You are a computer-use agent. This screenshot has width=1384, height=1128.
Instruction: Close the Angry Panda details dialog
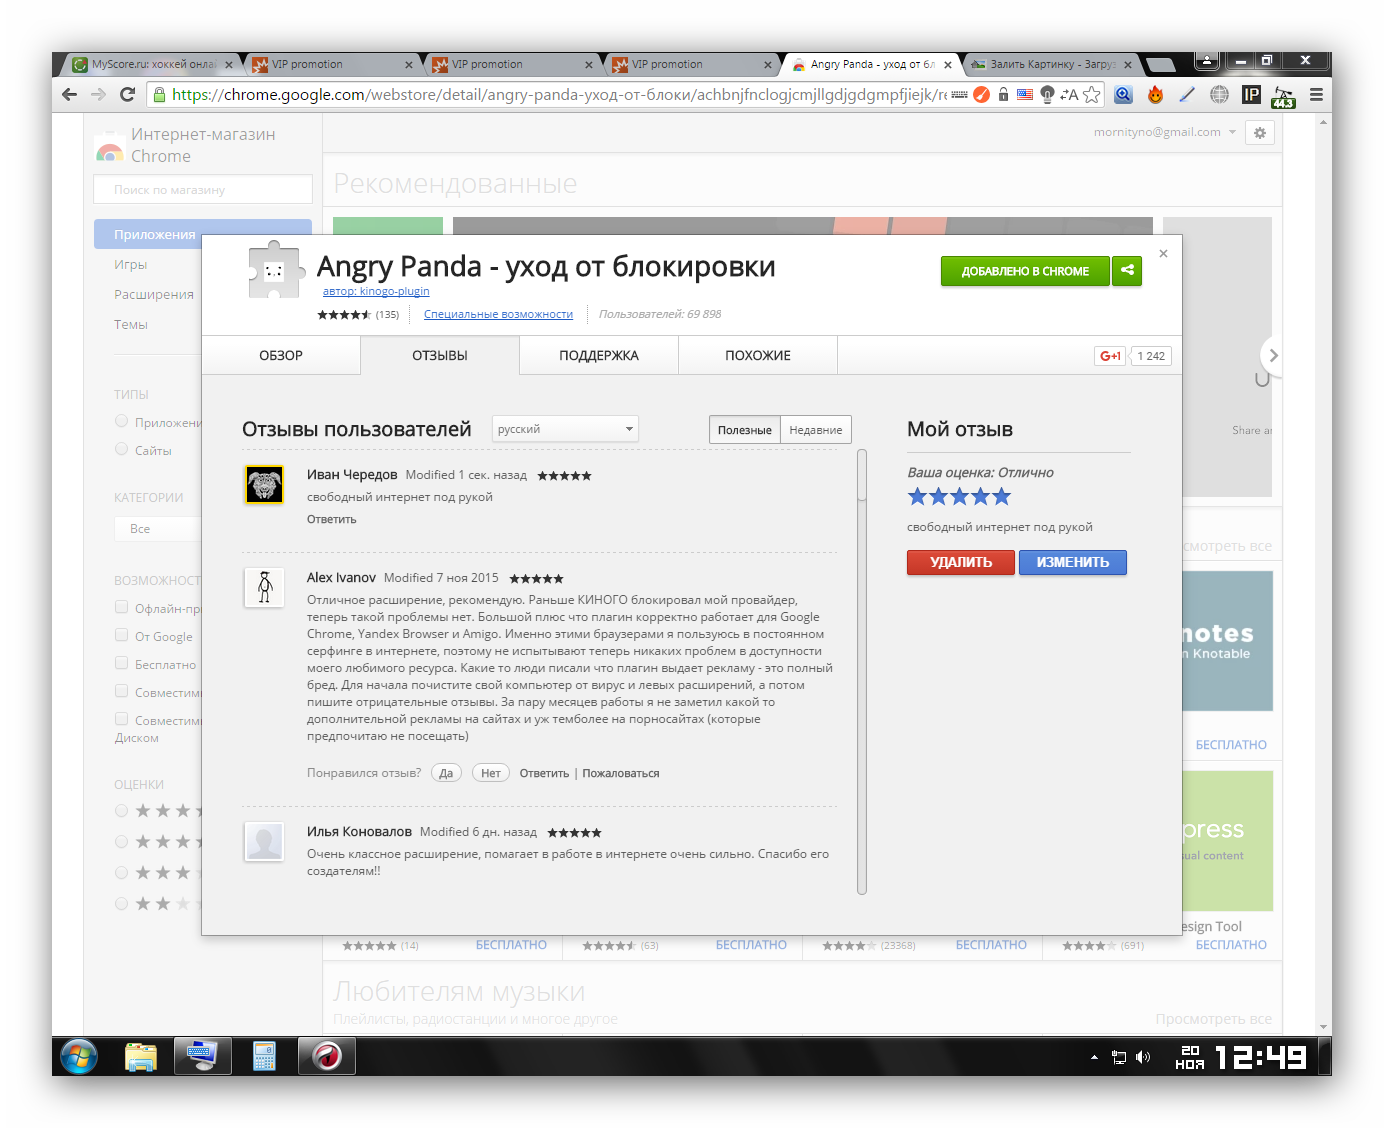[1163, 253]
